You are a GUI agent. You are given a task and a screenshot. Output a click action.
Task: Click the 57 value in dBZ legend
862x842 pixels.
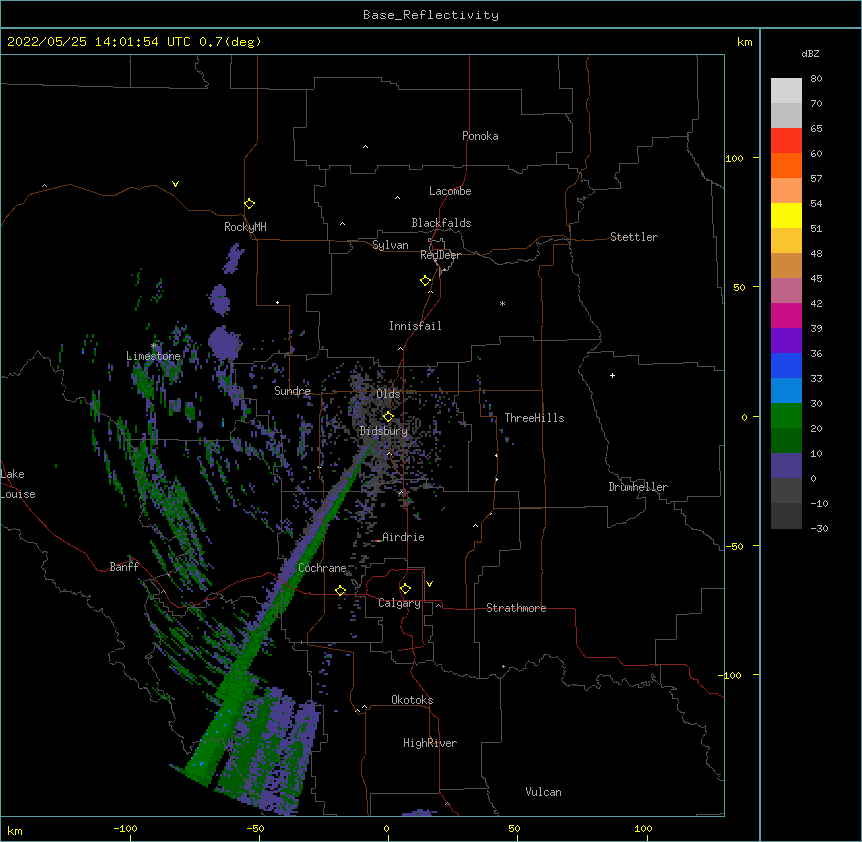pyautogui.click(x=816, y=178)
